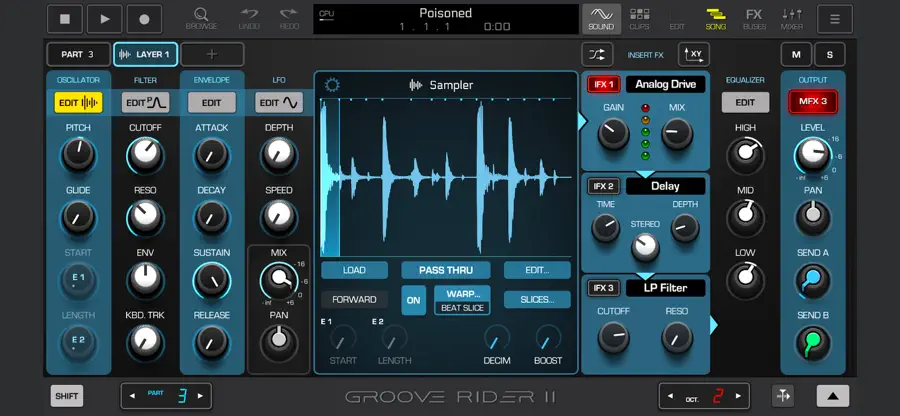Open the Browse magnifier icon
Screen dimensions: 900x416
click(201, 19)
